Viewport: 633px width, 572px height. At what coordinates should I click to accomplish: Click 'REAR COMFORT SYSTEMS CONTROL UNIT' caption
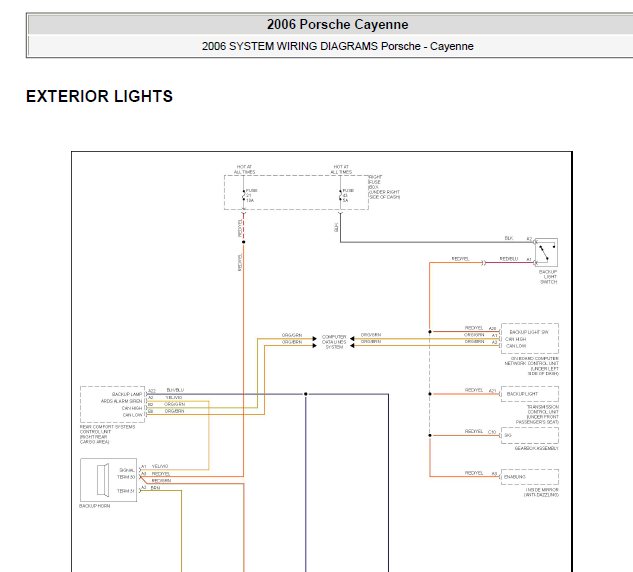pos(107,434)
